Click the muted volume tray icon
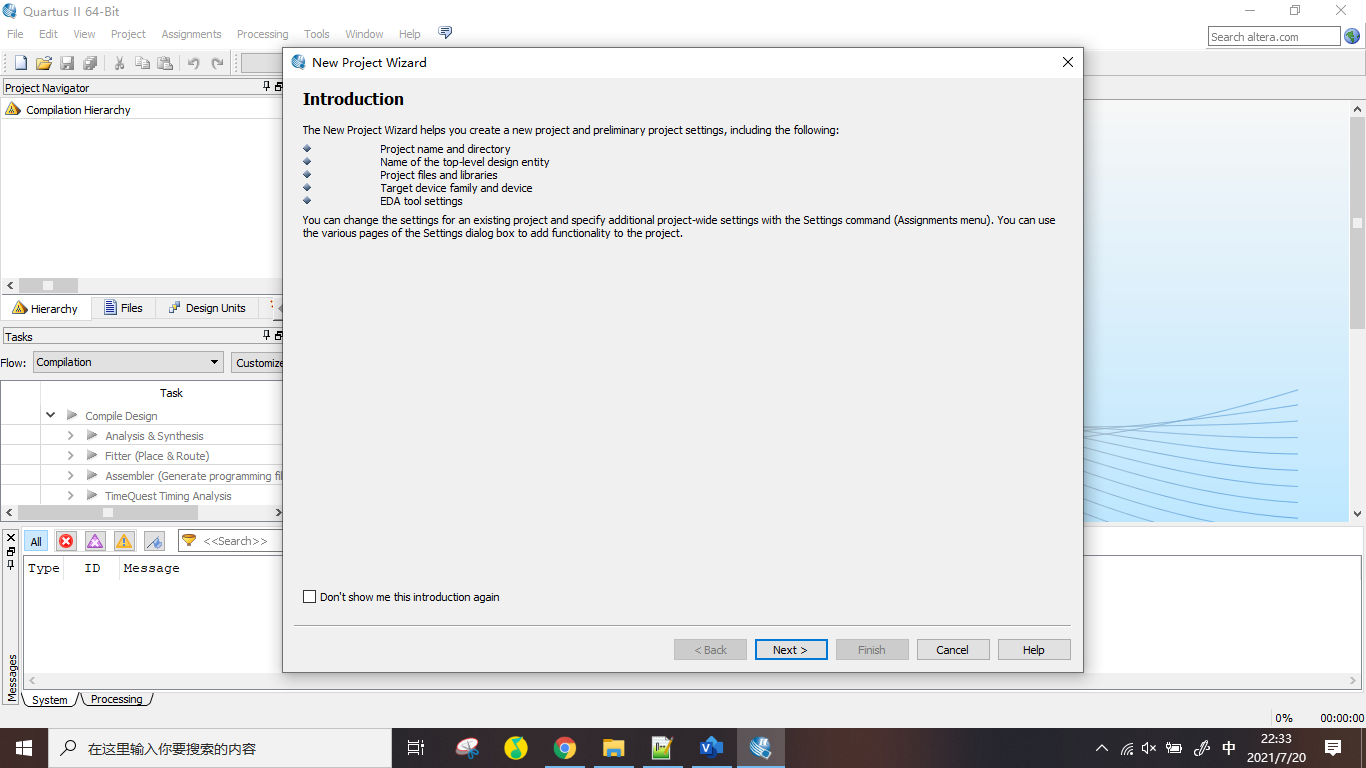 [1149, 748]
